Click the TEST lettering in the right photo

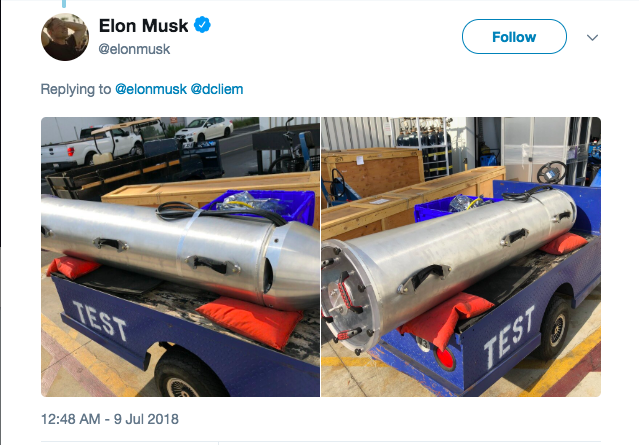click(509, 336)
